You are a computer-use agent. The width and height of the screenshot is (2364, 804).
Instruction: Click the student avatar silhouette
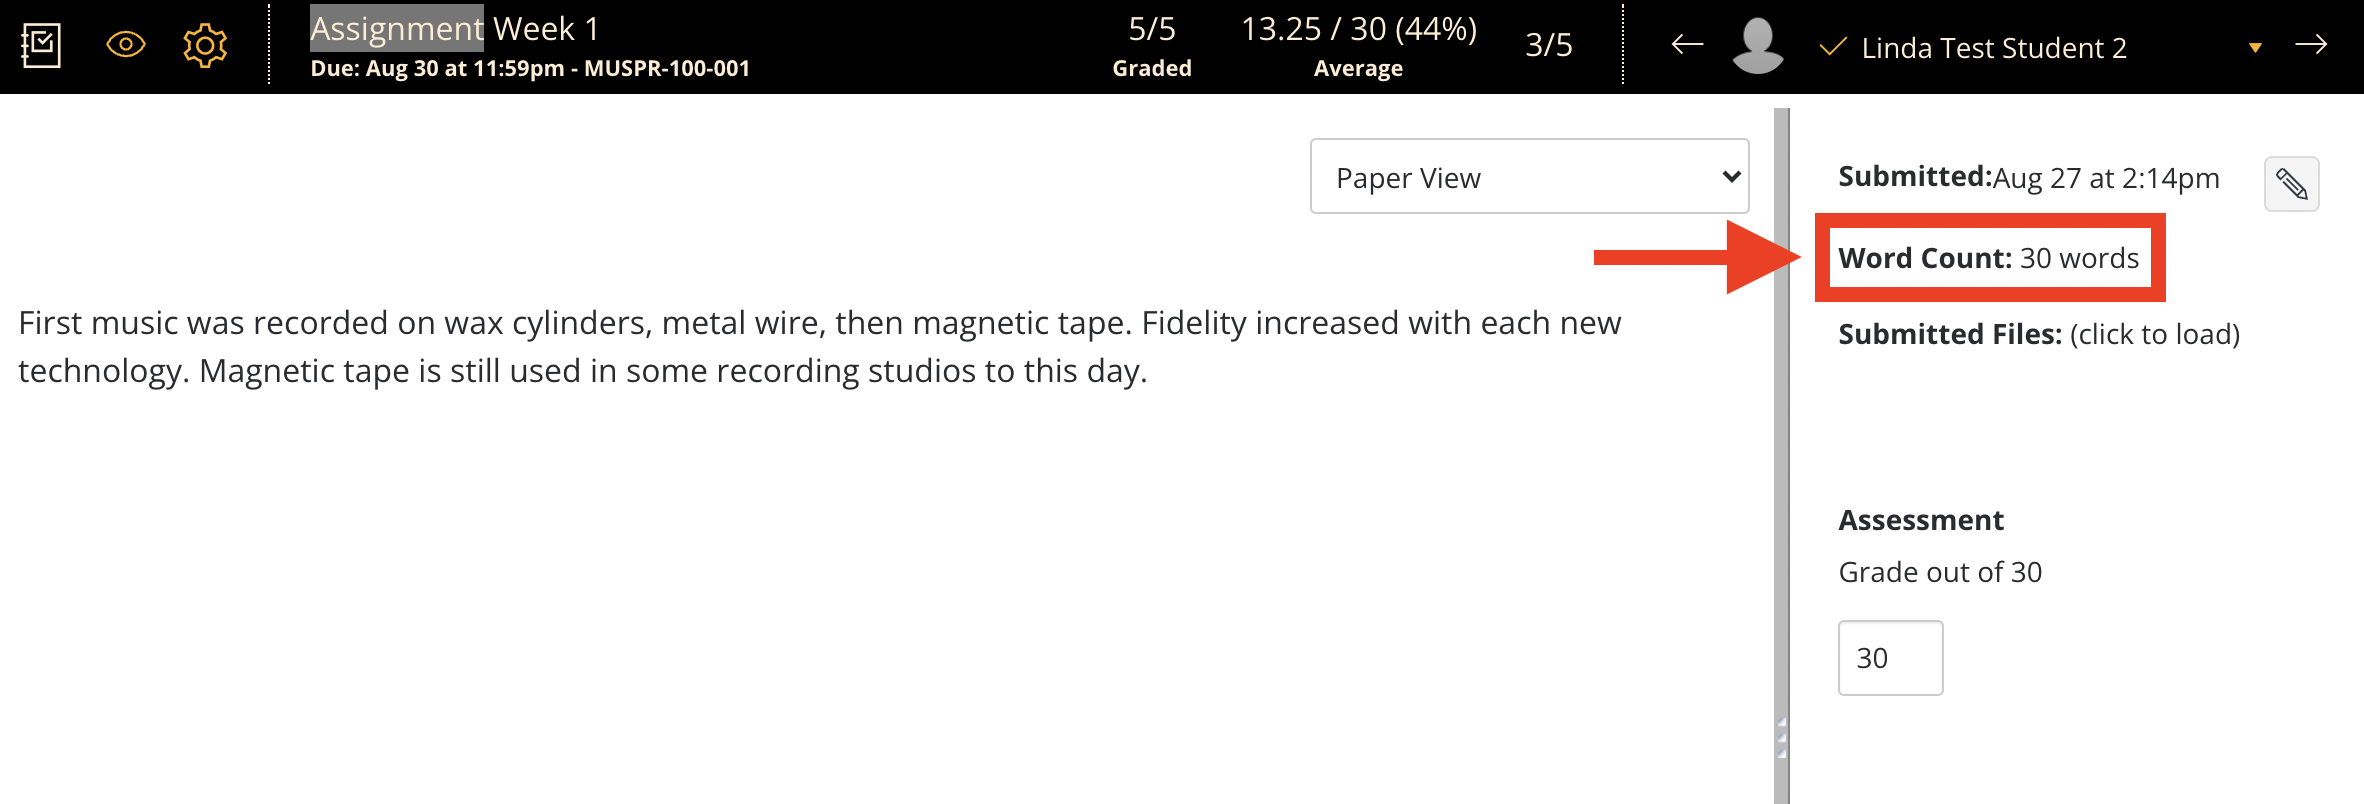pos(1757,46)
